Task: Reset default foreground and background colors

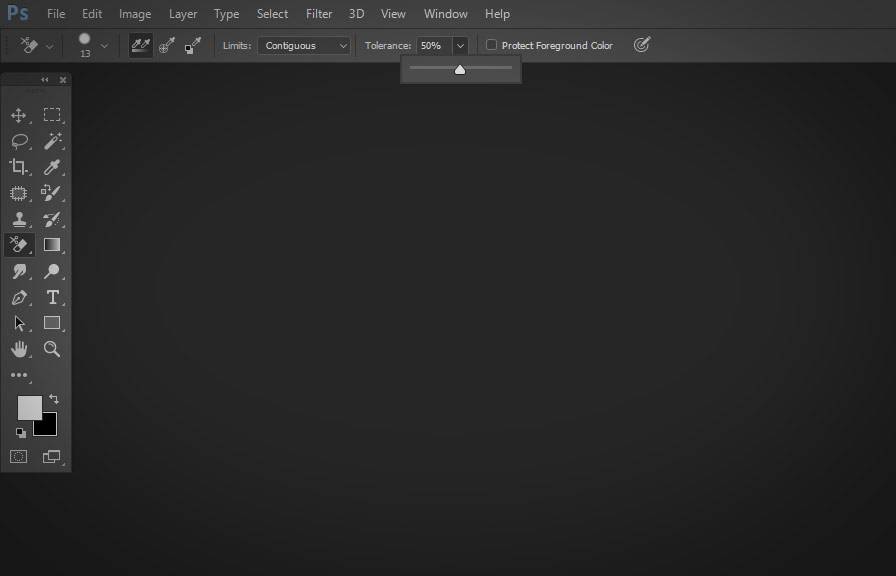Action: coord(21,433)
